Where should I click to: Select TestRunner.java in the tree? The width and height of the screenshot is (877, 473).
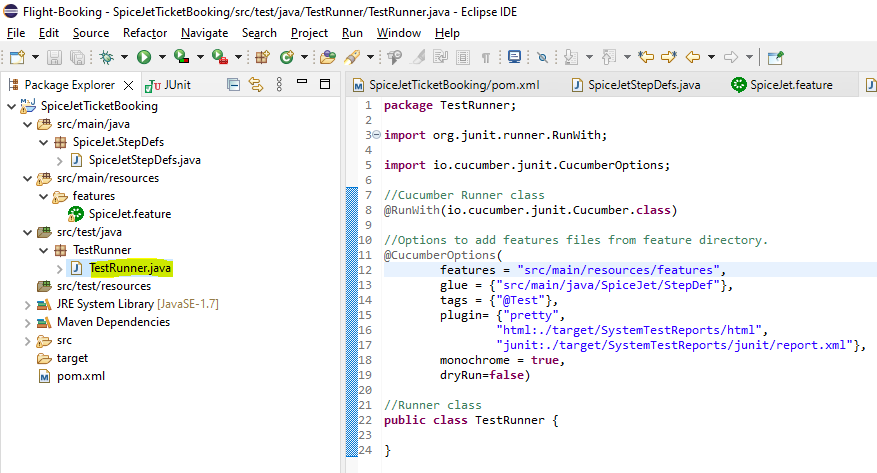click(130, 268)
